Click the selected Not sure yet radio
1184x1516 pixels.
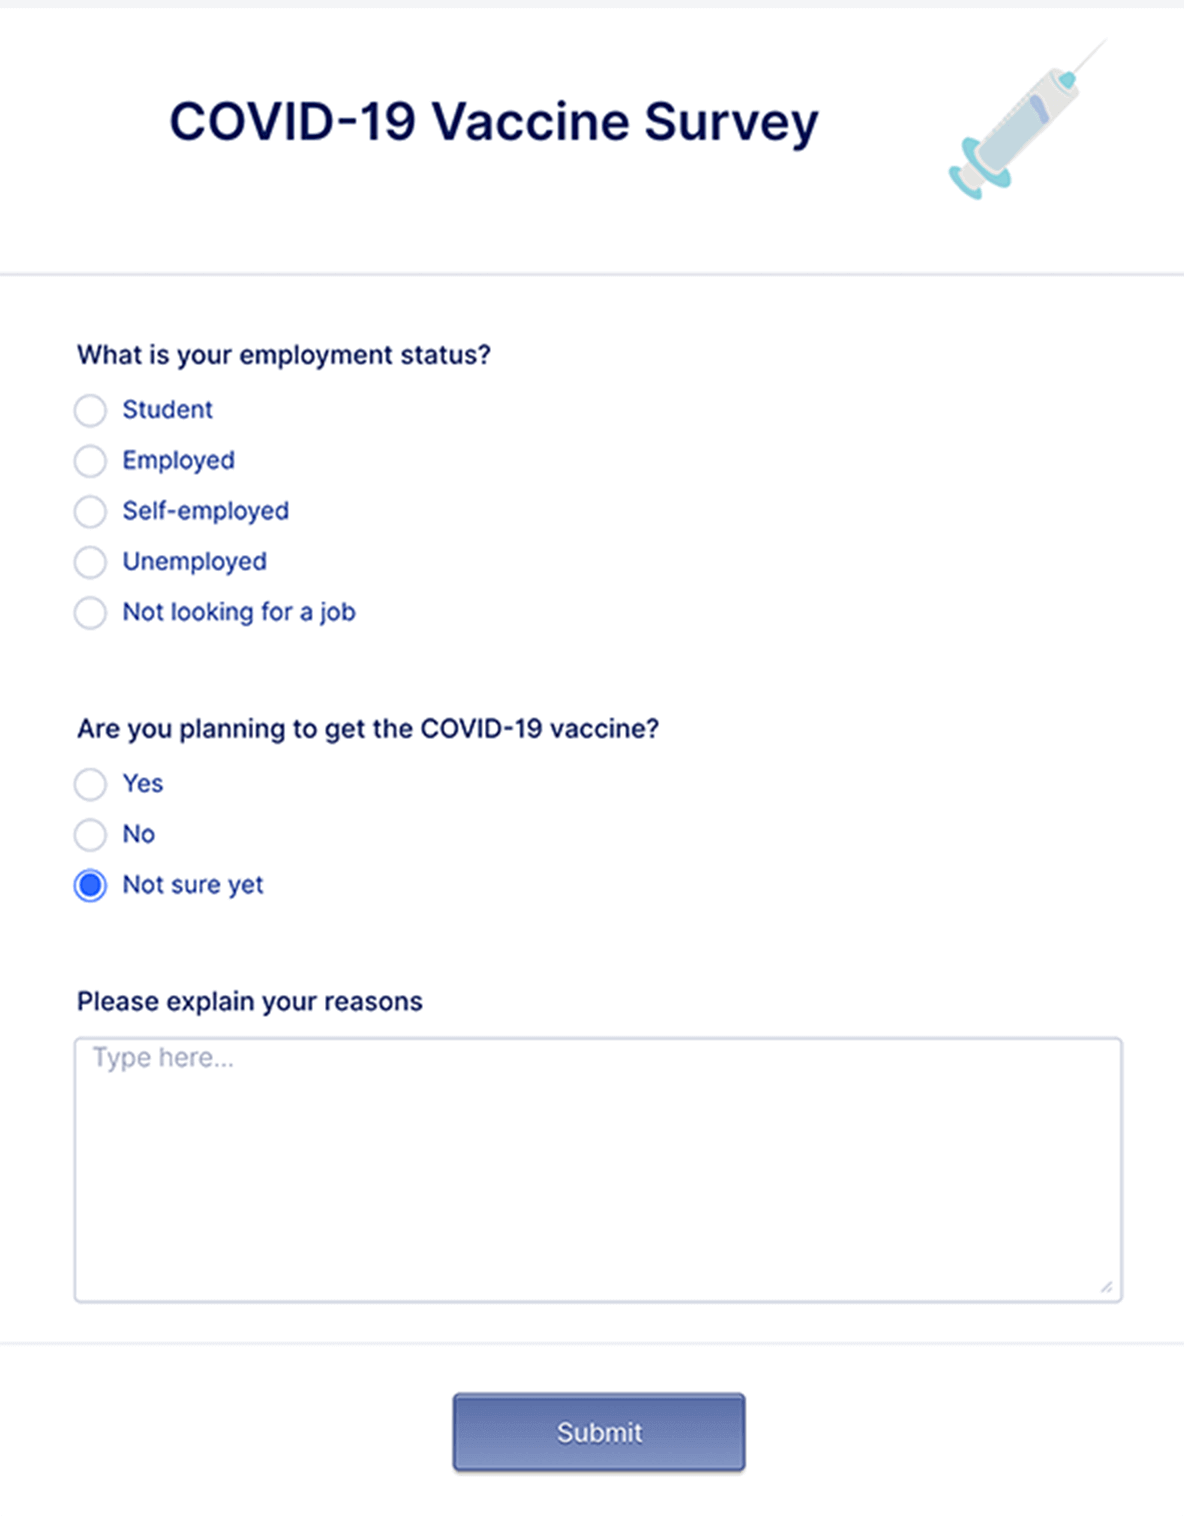click(90, 885)
